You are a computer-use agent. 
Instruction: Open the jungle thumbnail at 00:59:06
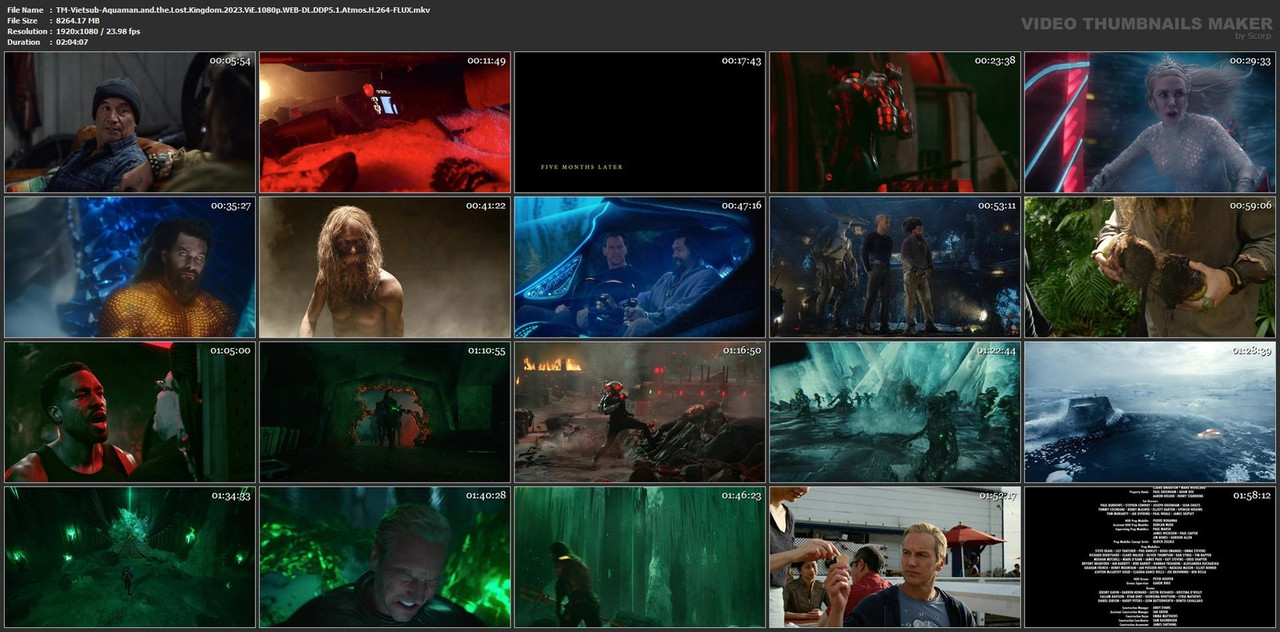tap(1150, 267)
